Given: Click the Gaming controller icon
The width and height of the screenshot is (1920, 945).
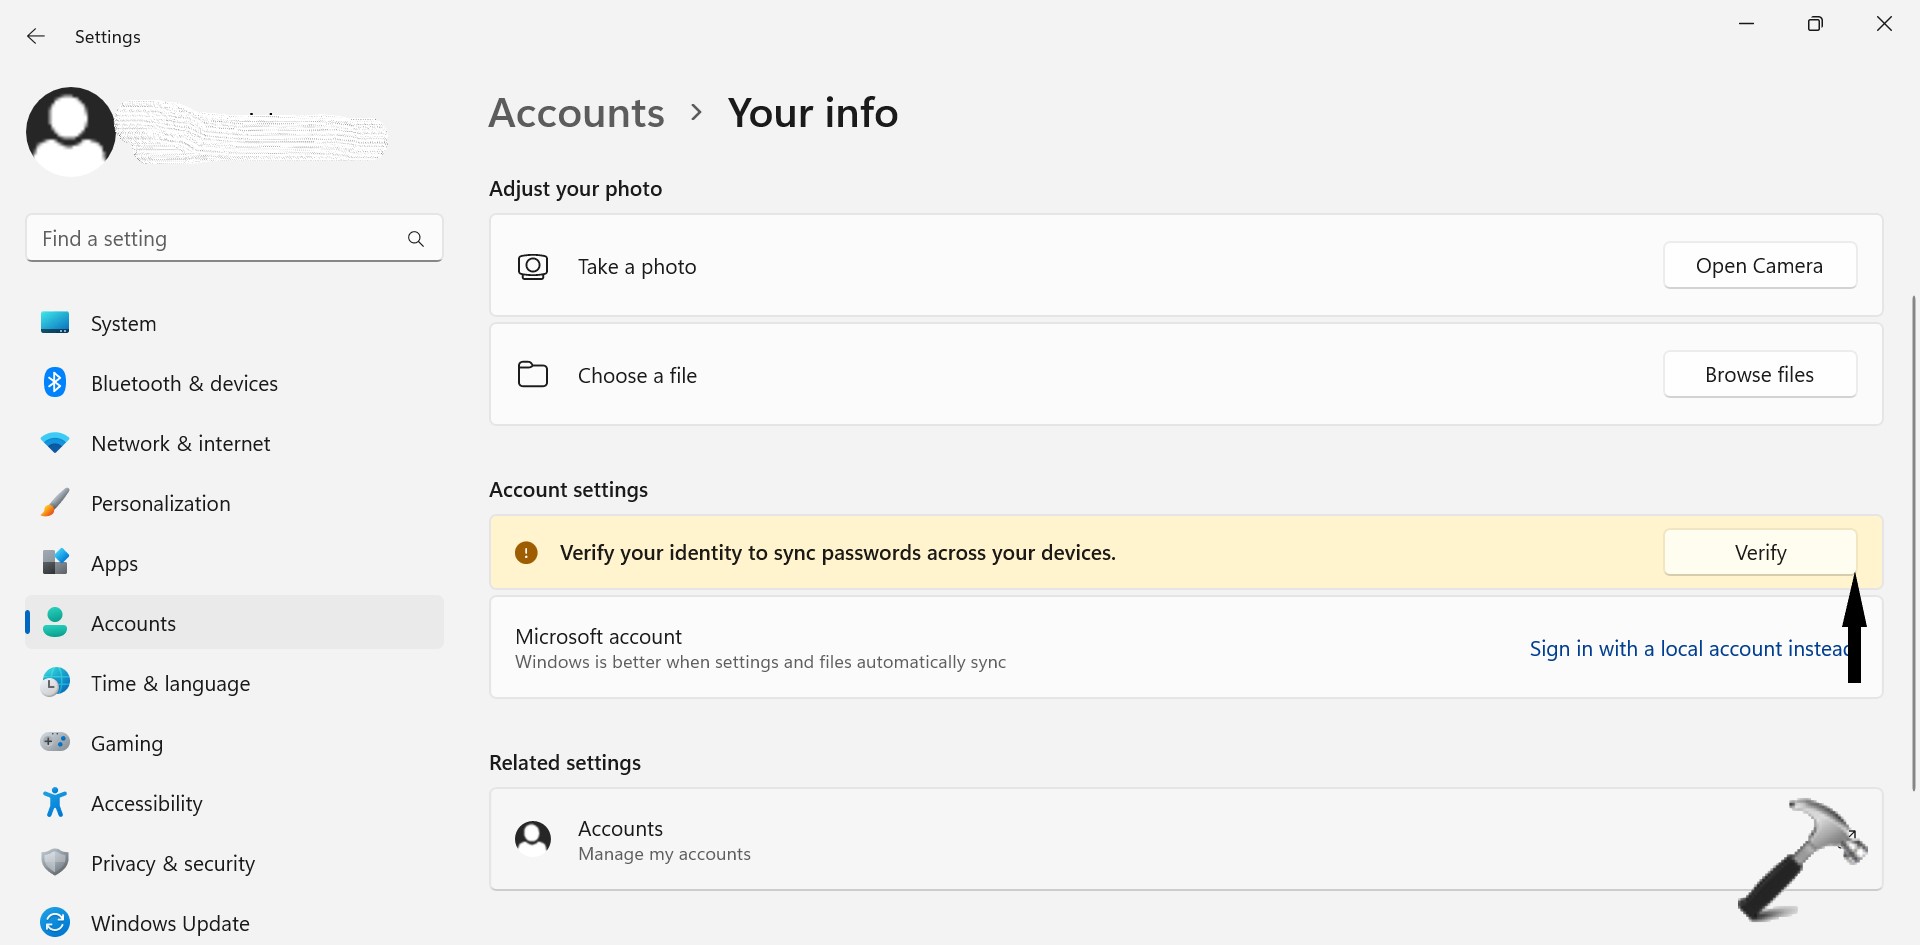Looking at the screenshot, I should coord(55,743).
